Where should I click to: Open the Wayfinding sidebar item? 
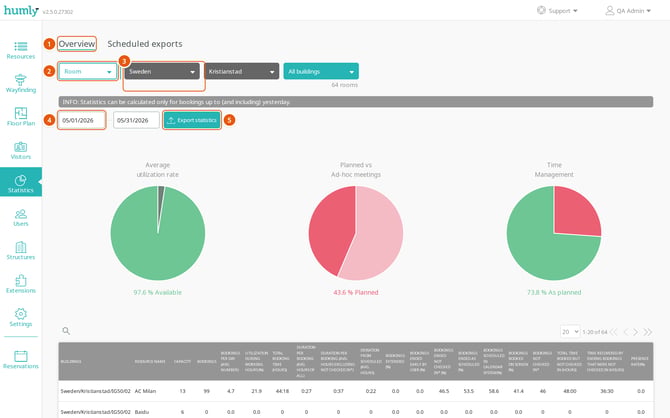(21, 84)
